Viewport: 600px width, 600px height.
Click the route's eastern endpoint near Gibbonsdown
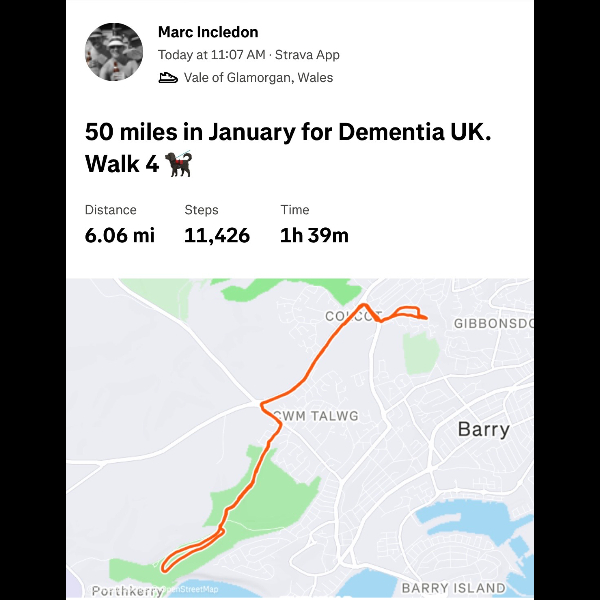coord(426,318)
